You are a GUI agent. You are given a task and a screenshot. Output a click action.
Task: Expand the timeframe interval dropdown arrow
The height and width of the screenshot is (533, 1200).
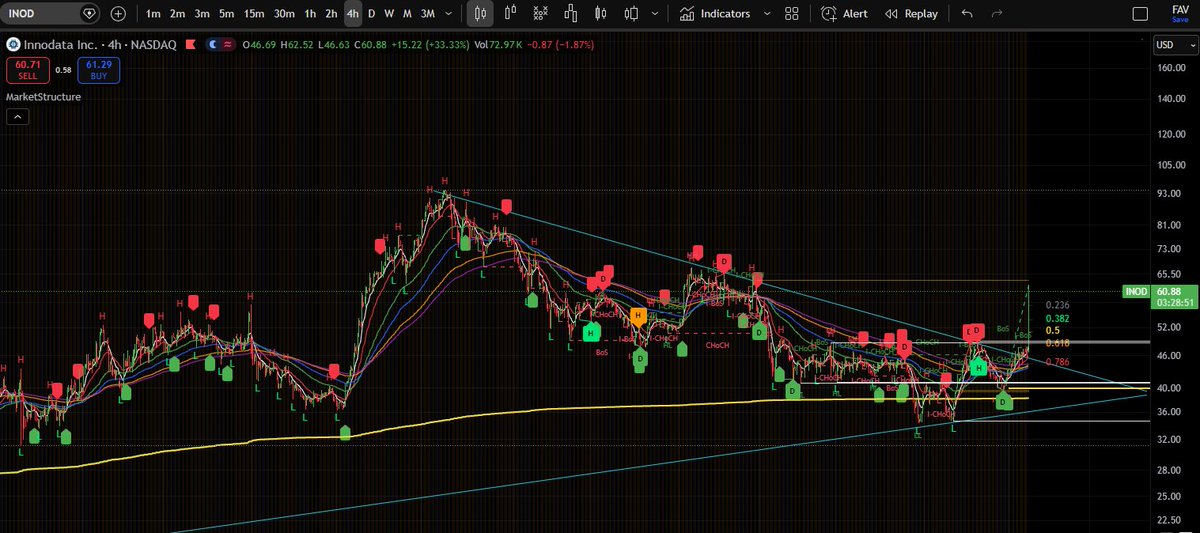447,14
